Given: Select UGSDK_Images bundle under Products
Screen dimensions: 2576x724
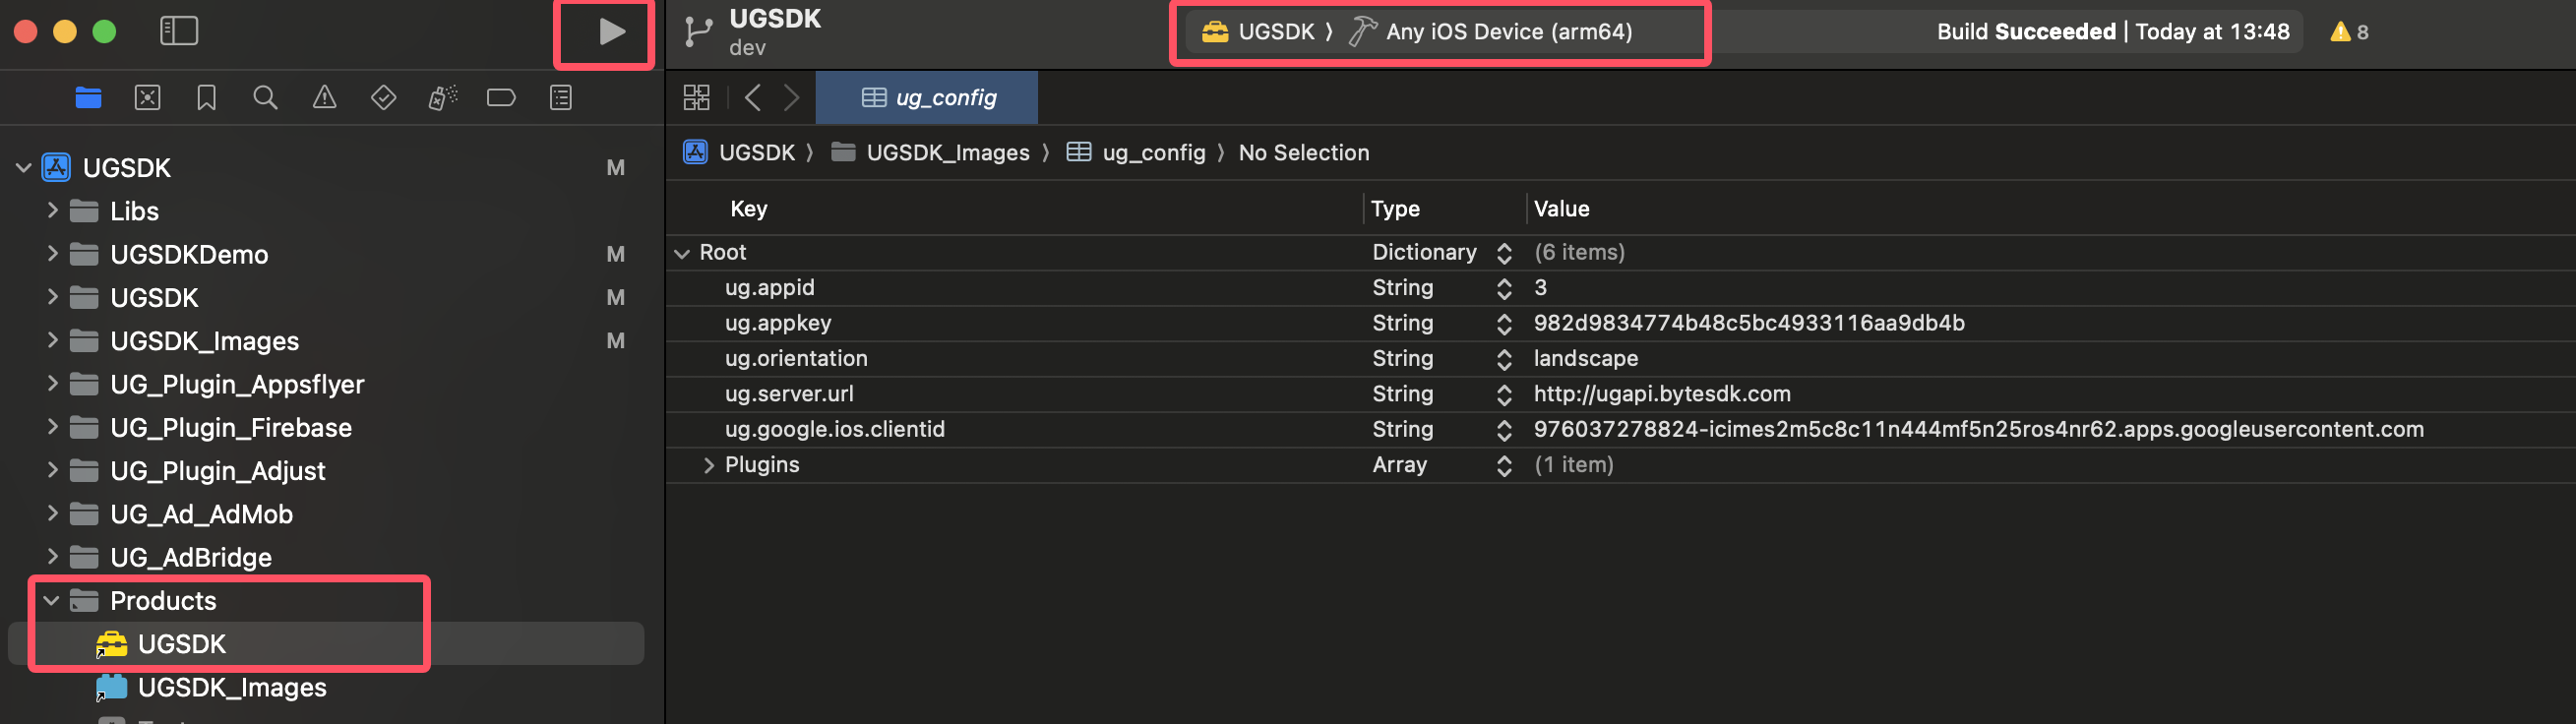Looking at the screenshot, I should [x=326, y=687].
